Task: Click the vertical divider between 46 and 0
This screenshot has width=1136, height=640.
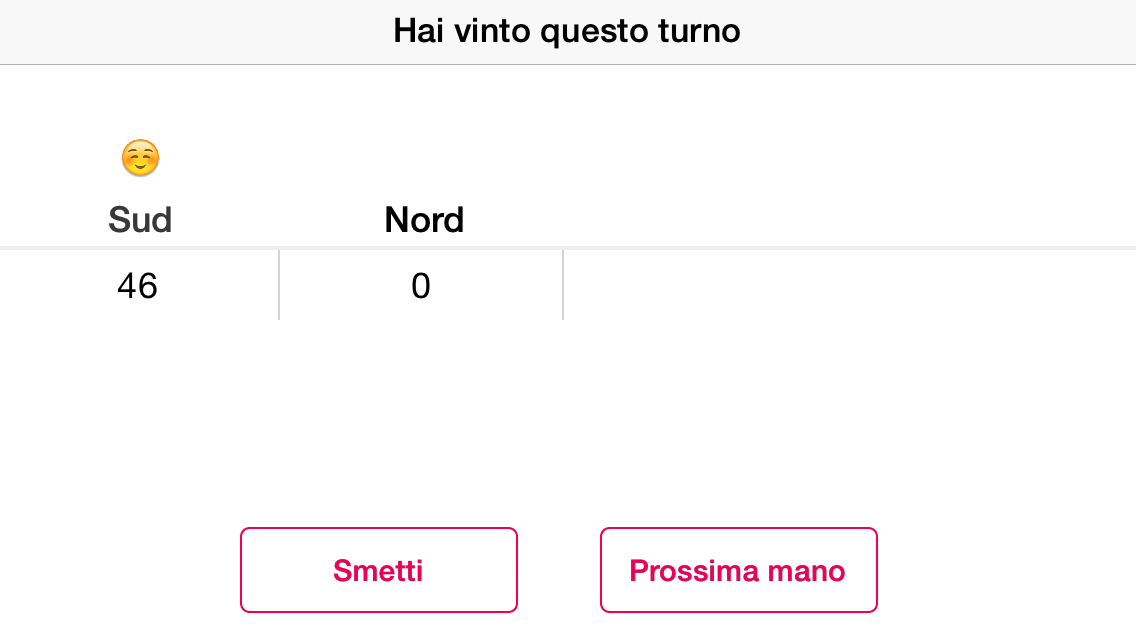Action: (279, 286)
